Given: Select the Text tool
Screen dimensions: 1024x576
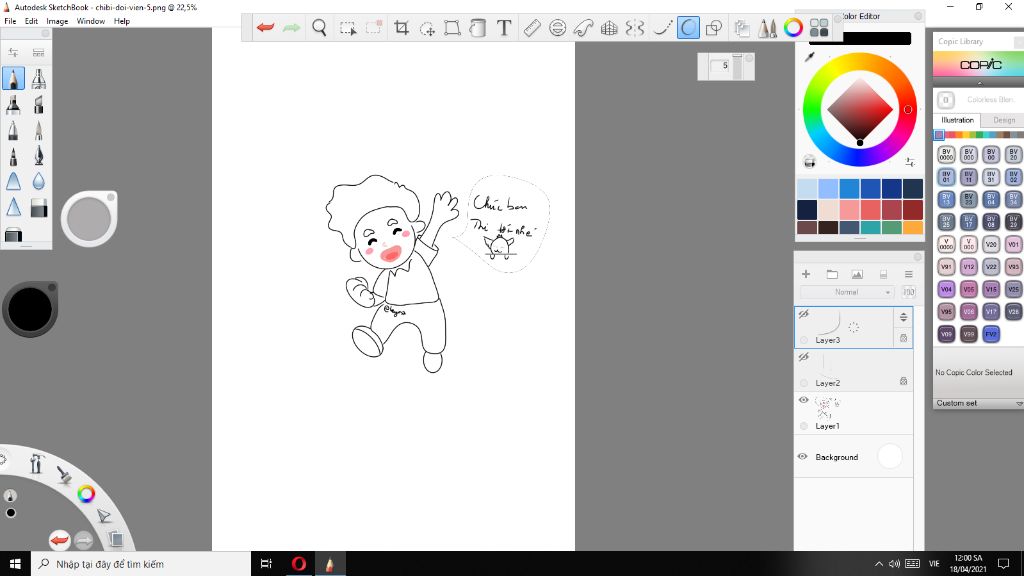Looking at the screenshot, I should point(504,27).
